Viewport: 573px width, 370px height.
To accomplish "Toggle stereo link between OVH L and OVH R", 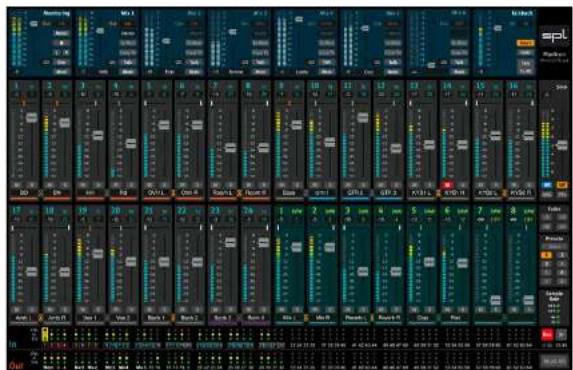I will (173, 193).
